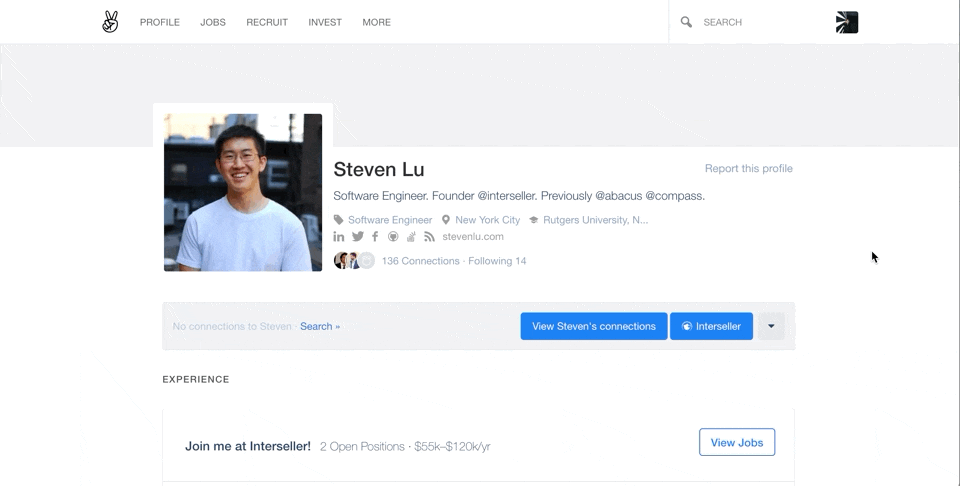Click the graduation cap icon

click(533, 220)
